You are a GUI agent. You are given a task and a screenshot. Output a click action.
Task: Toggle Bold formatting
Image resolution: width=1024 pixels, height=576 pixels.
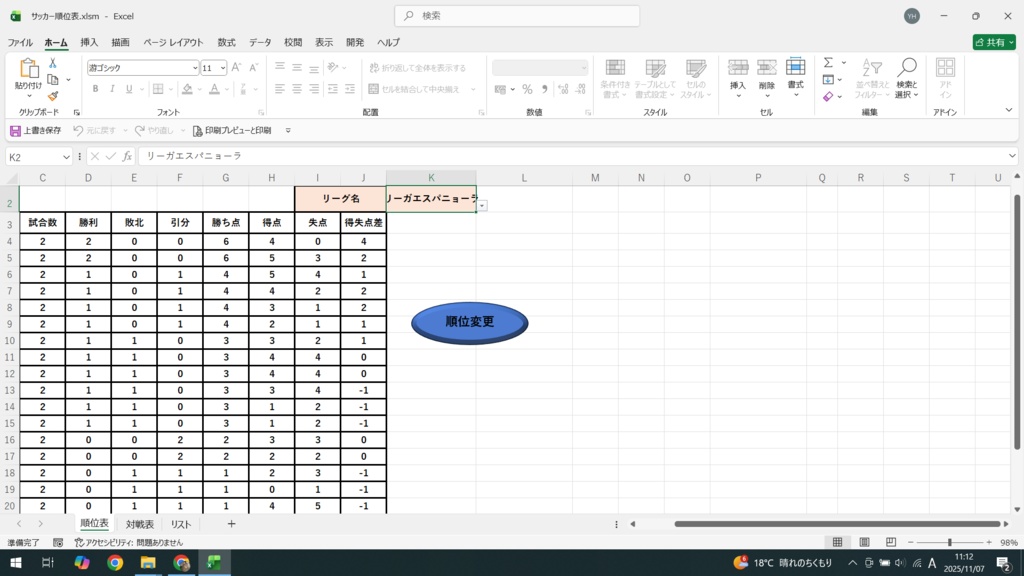(x=95, y=89)
